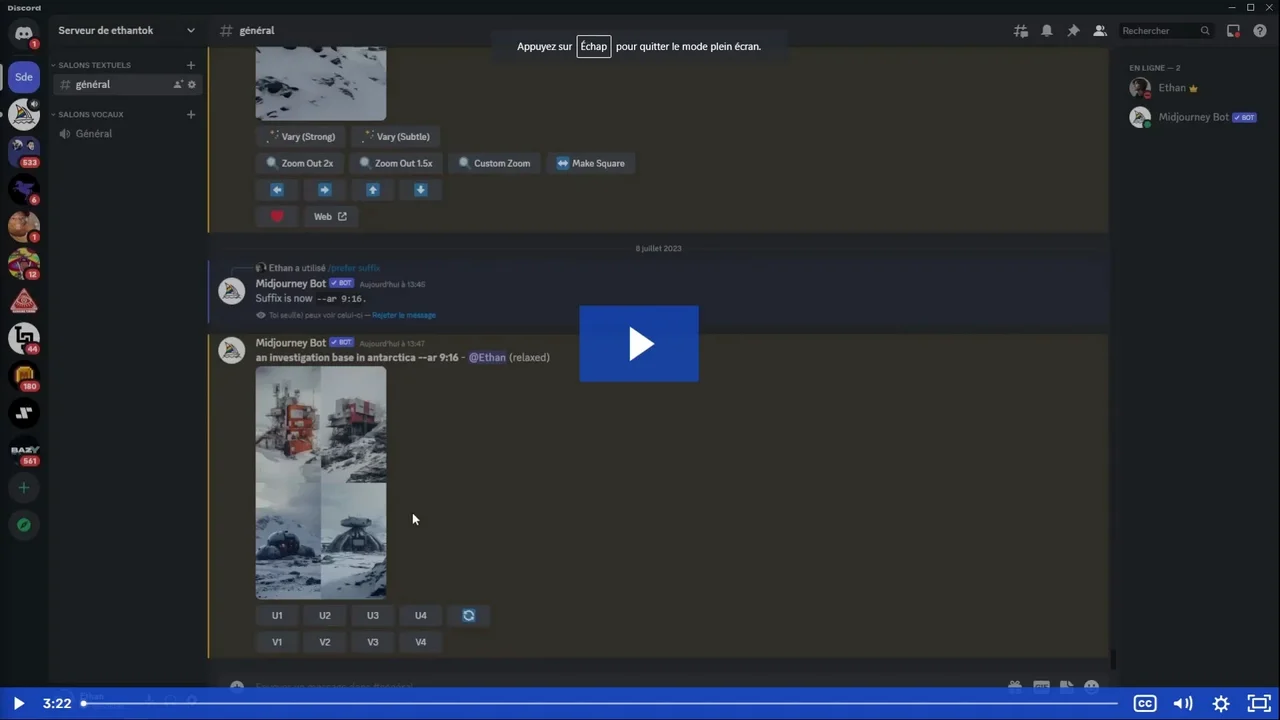
Task: Click the large center play button
Action: [x=639, y=344]
